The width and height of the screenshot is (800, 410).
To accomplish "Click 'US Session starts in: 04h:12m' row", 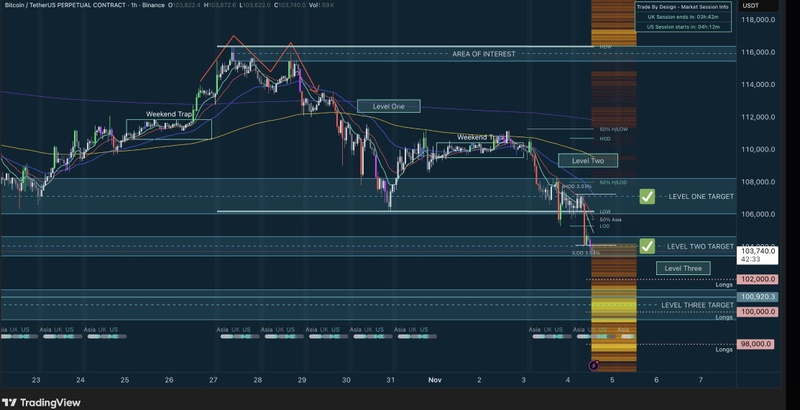I will (683, 27).
